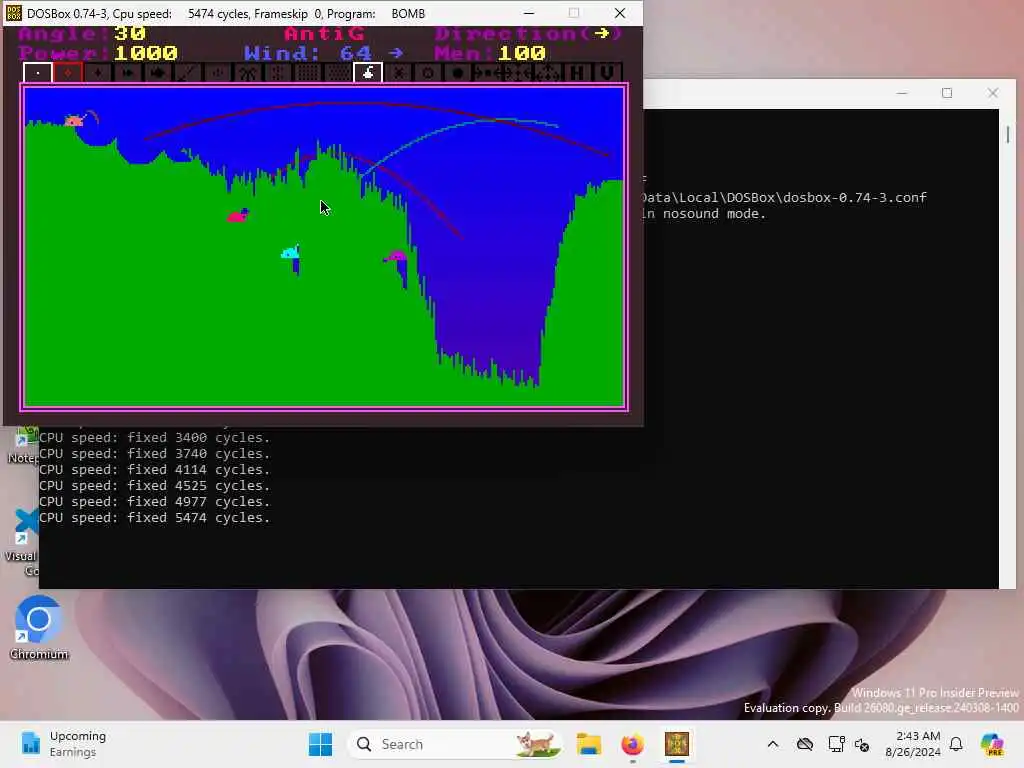Select the small dot weapon slot
Viewport: 1024px width, 768px height.
(x=38, y=72)
